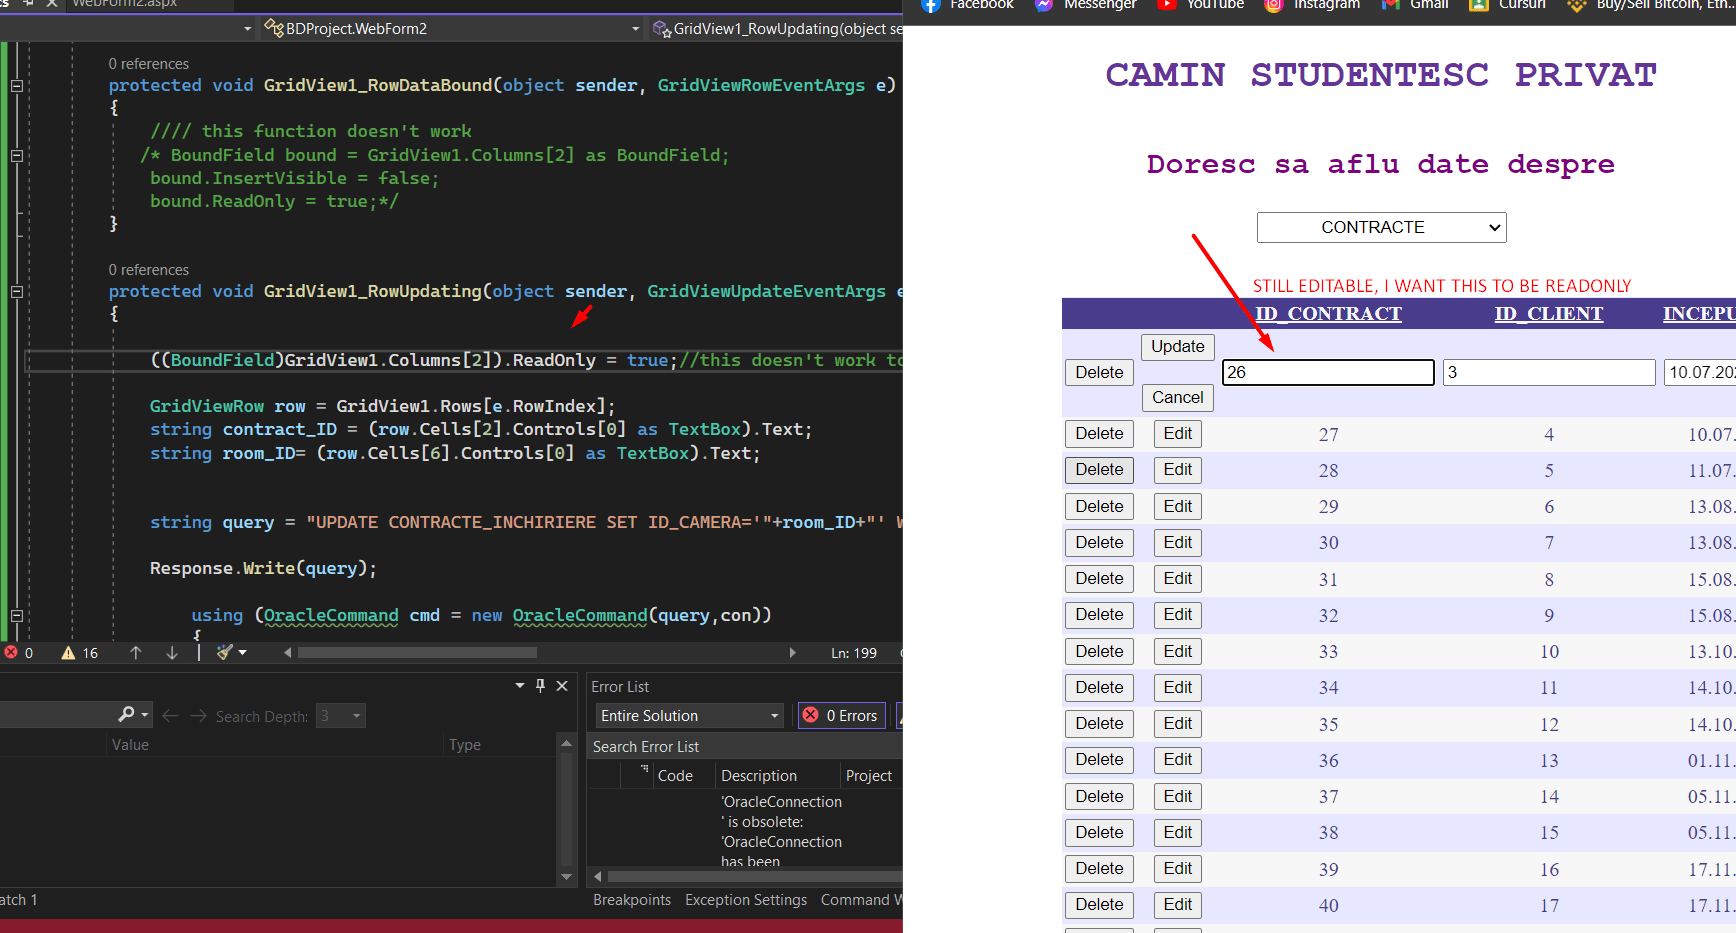Toggle the 0 Errors filter in Error List

pyautogui.click(x=841, y=715)
